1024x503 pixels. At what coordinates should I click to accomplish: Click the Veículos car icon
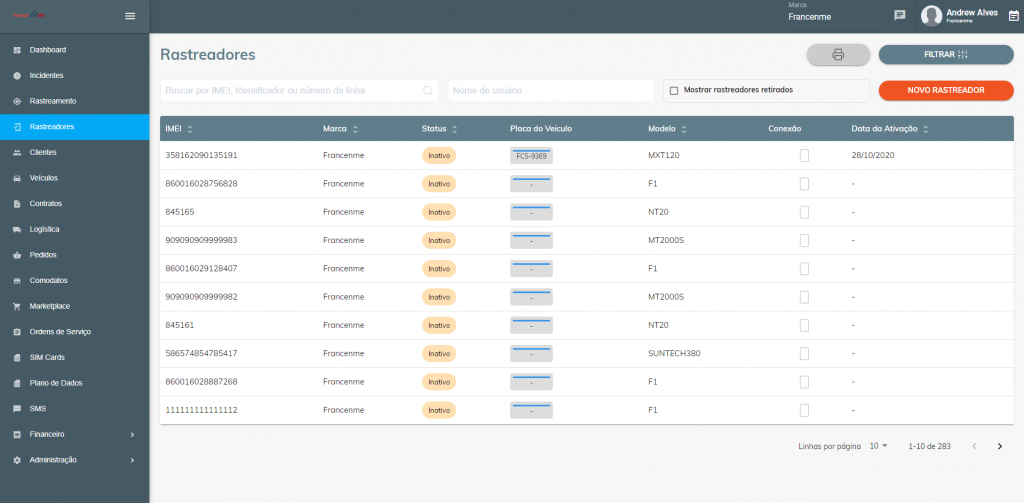coord(18,178)
